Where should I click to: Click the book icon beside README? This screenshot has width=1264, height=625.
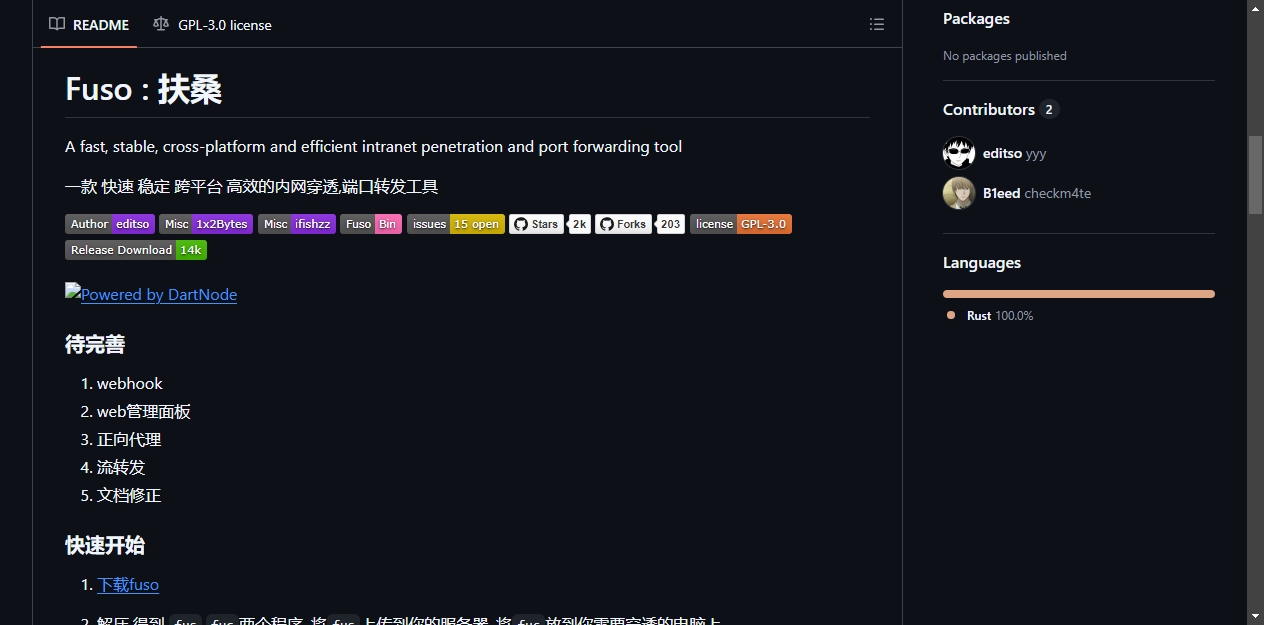57,24
